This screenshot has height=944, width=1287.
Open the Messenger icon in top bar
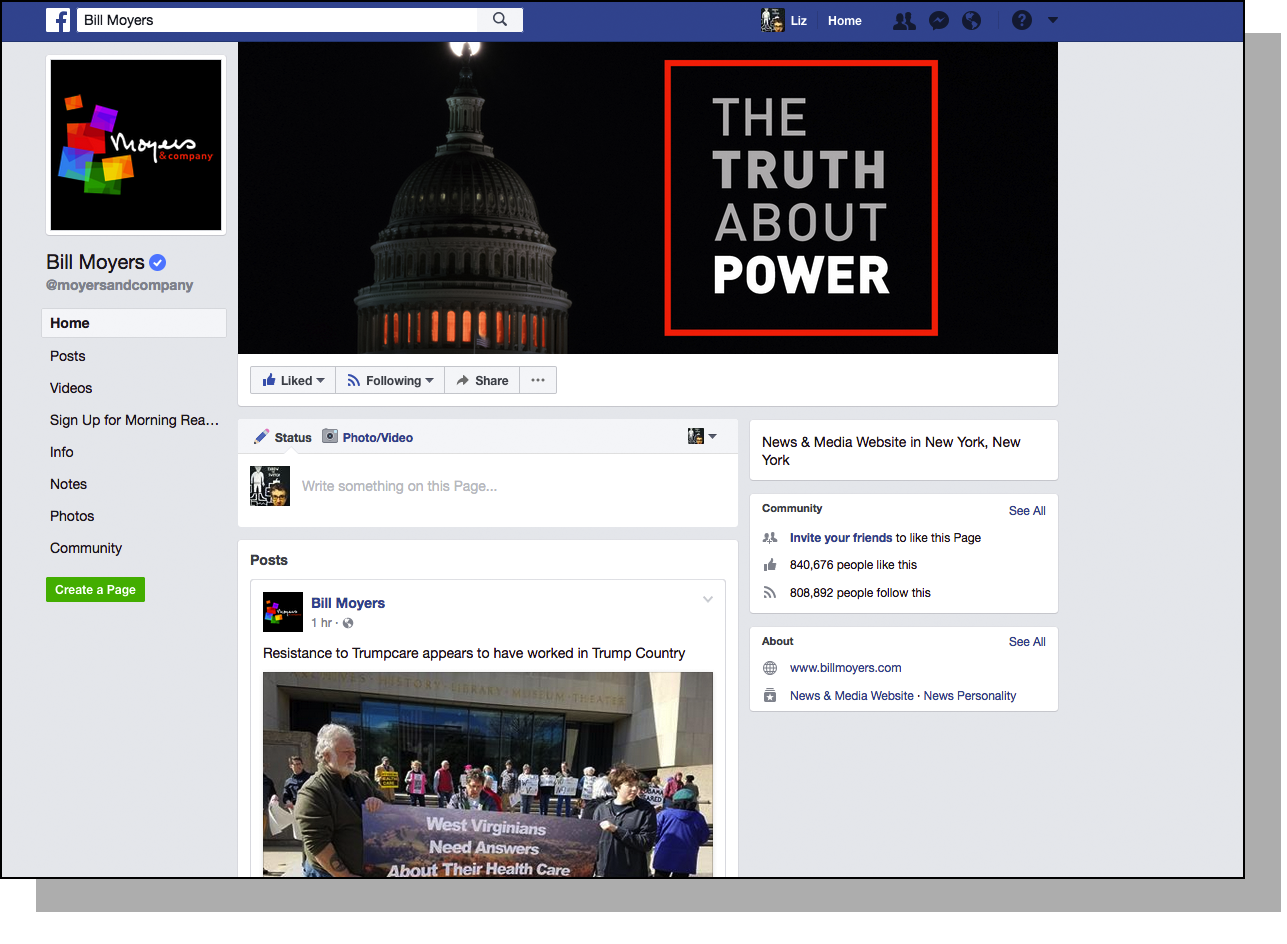pos(938,20)
